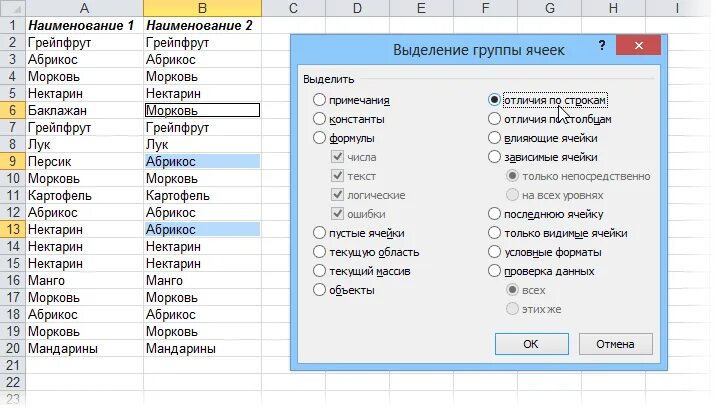Image resolution: width=716 pixels, height=408 pixels.
Task: Choose the 'константы' option
Action: tap(319, 119)
